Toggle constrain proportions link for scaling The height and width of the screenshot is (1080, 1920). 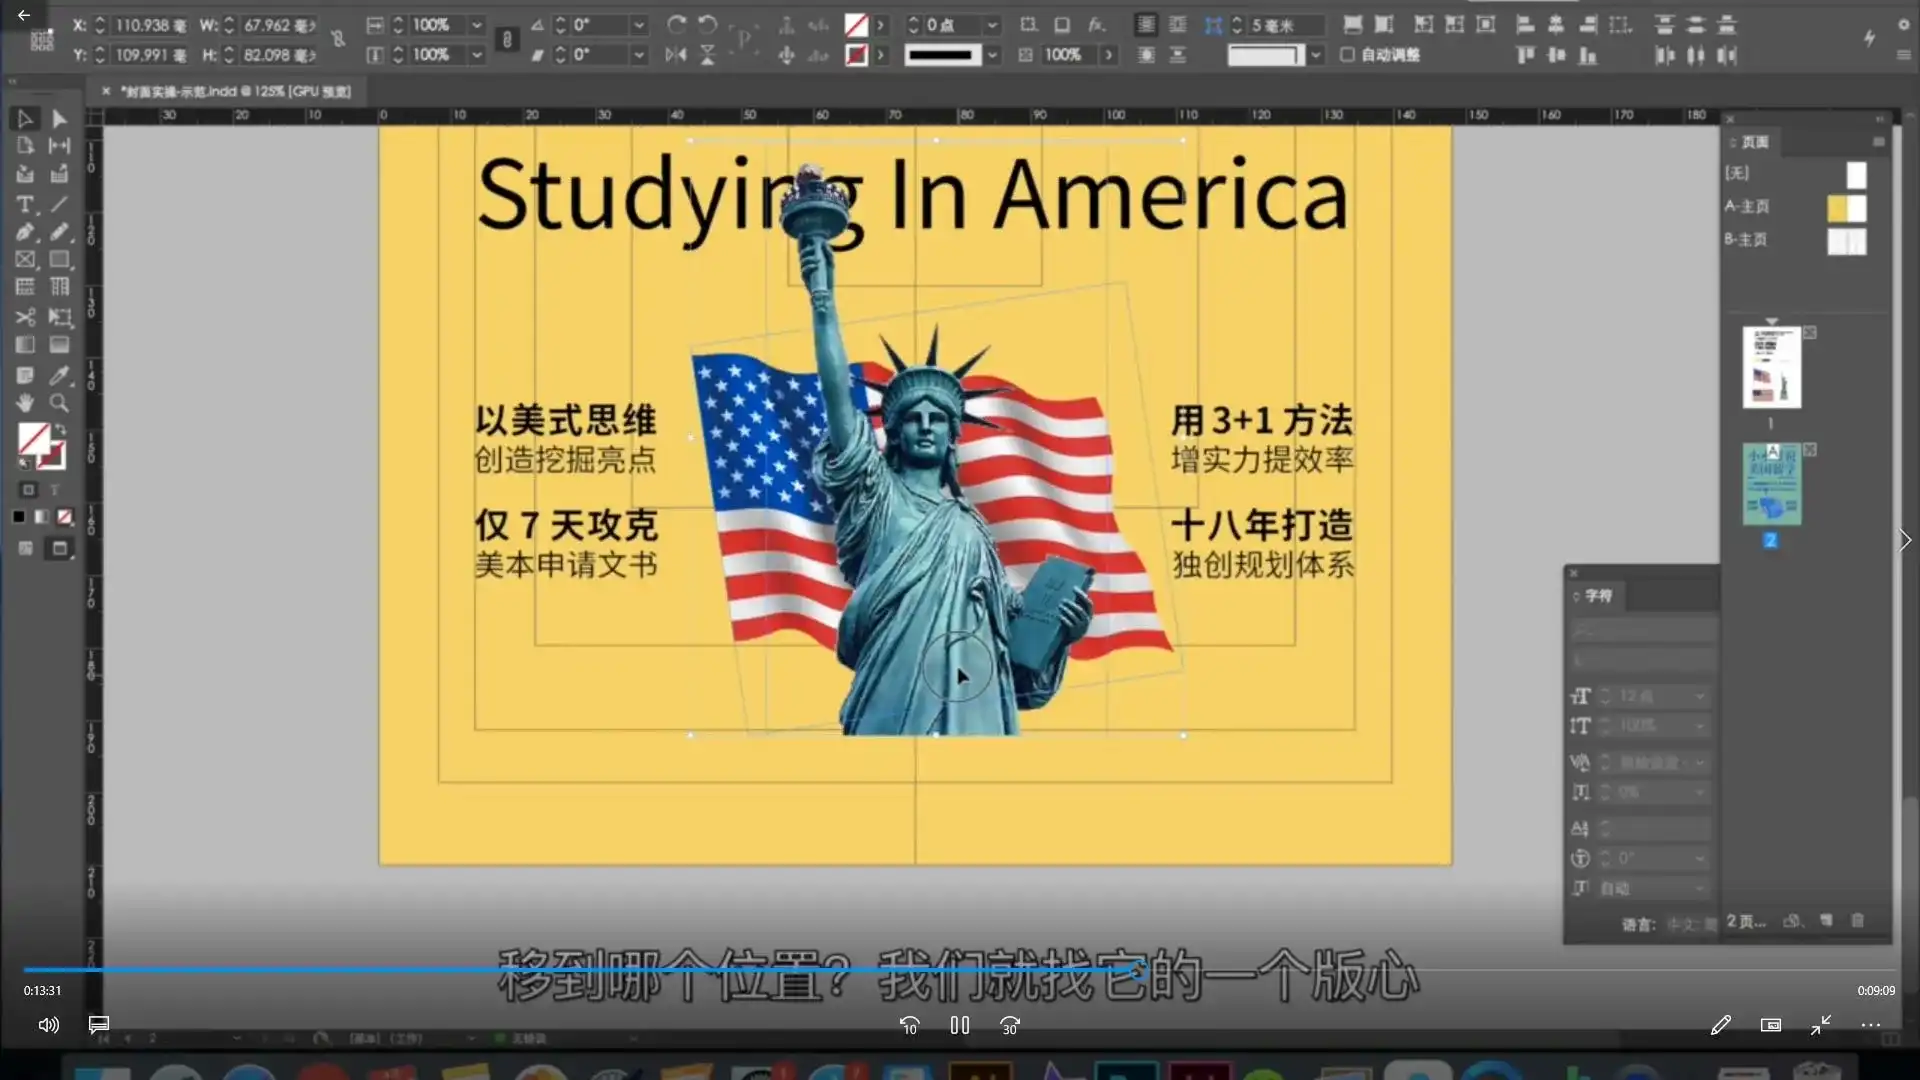tap(507, 40)
